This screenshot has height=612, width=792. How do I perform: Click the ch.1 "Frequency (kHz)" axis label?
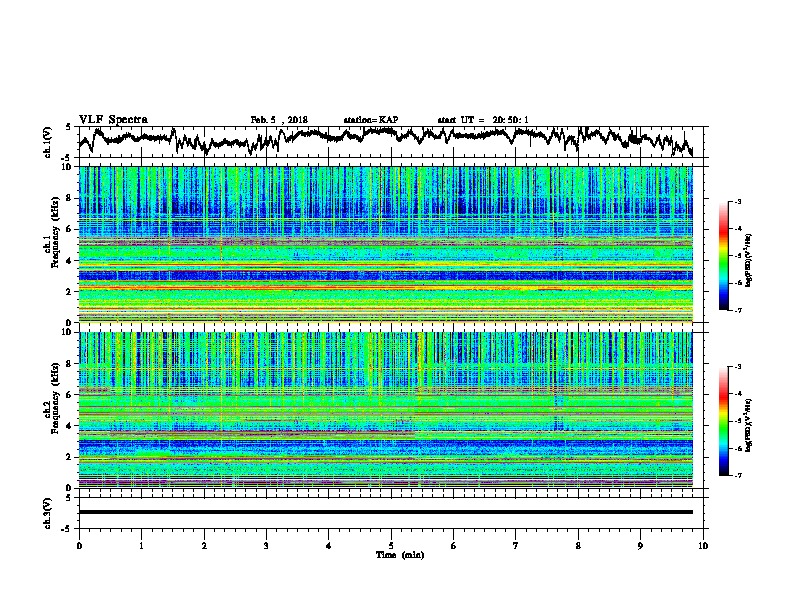coord(55,232)
